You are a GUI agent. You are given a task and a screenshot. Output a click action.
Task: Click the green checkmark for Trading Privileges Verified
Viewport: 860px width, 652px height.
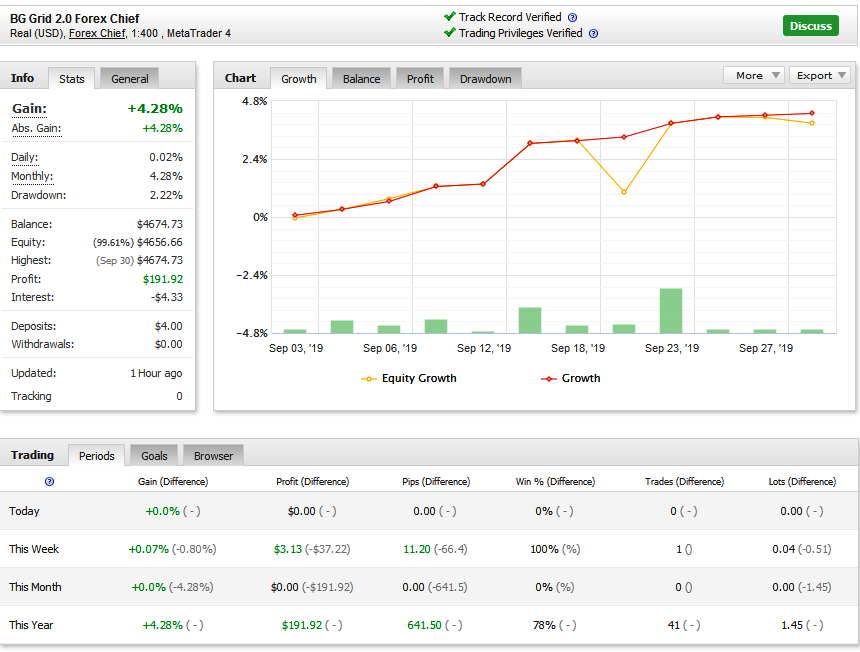tap(450, 32)
